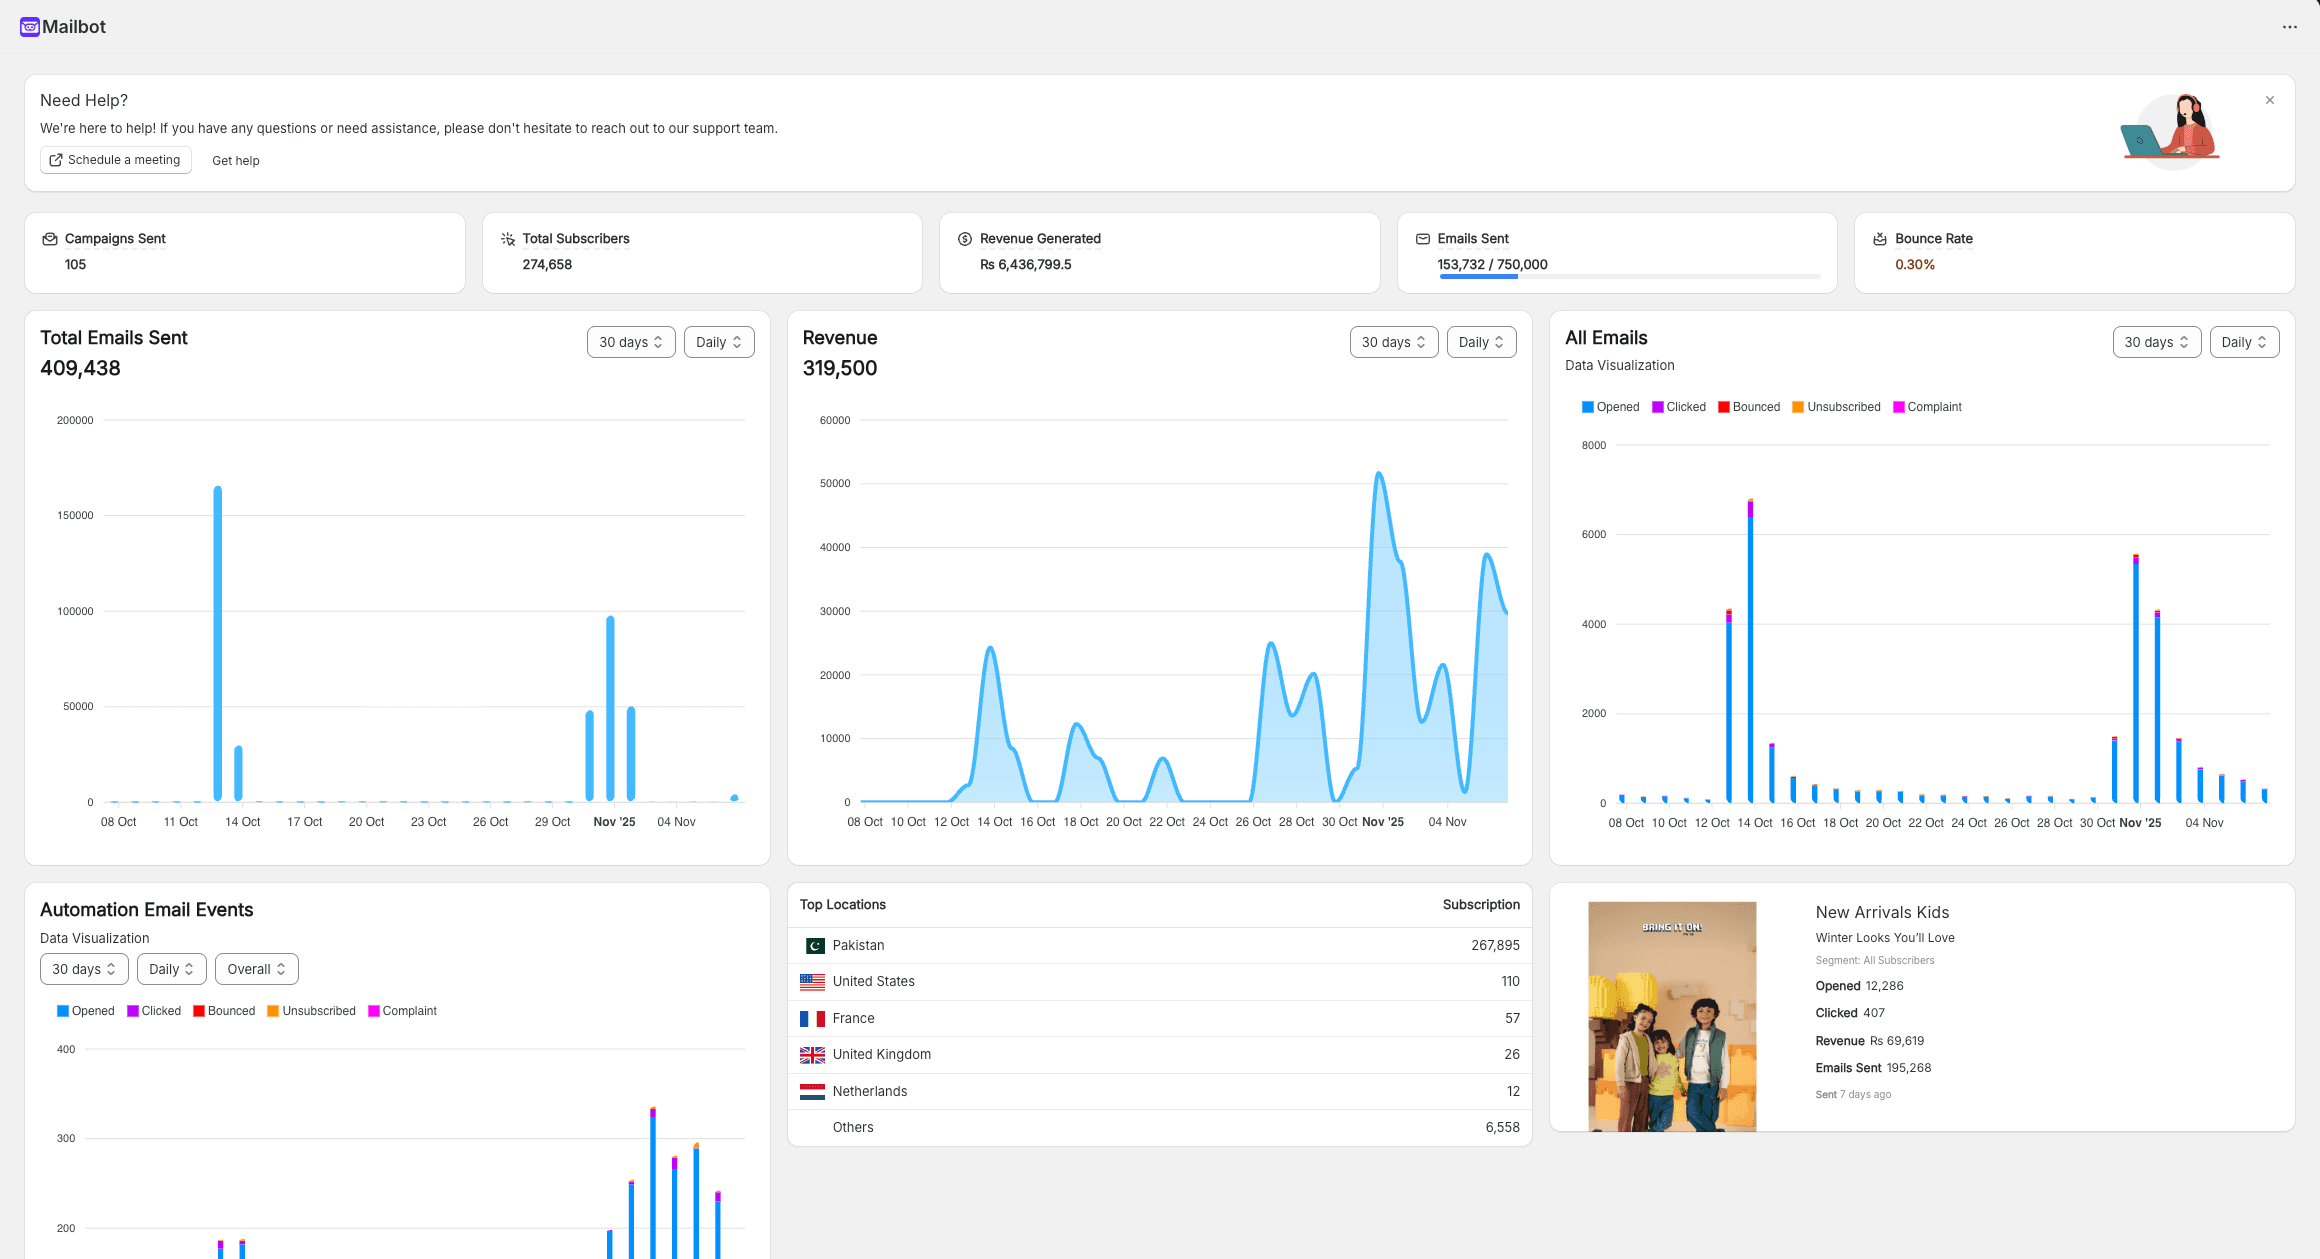Open the New Arrivals Kids campaign thumbnail
The image size is (2320, 1259).
(x=1672, y=1016)
